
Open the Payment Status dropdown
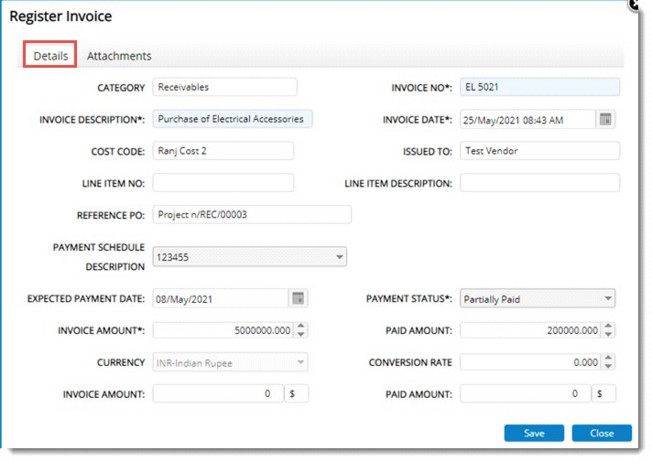click(x=607, y=299)
